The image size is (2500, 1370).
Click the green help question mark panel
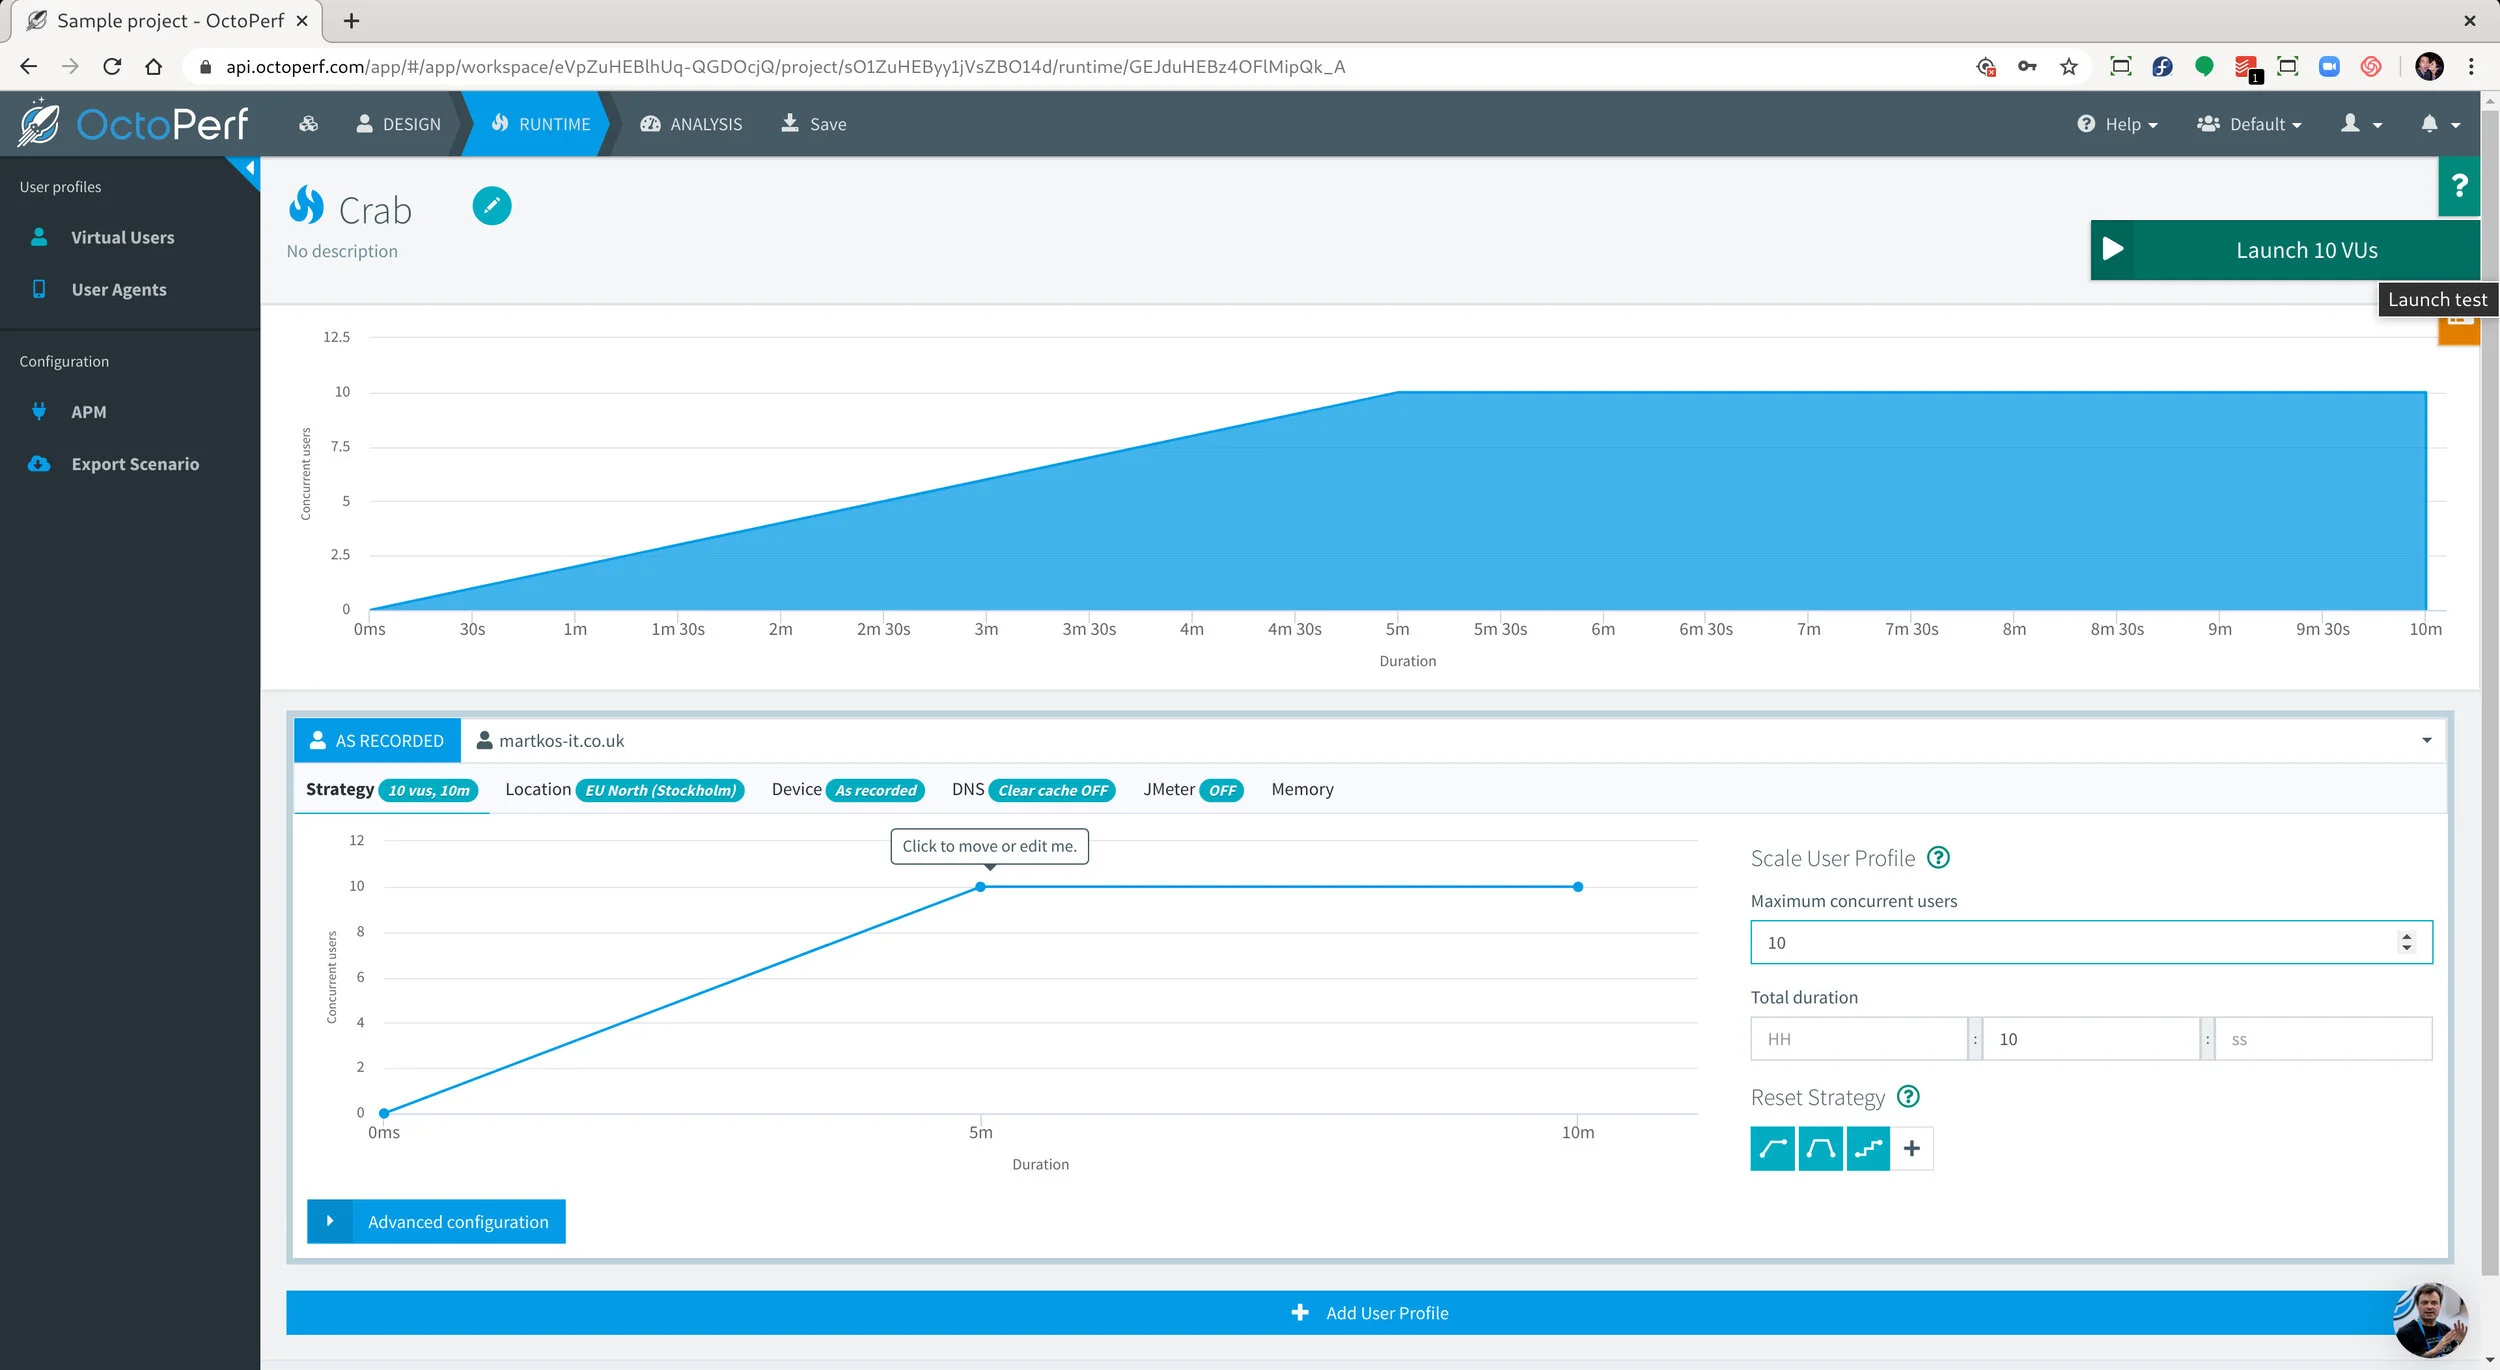point(2459,185)
